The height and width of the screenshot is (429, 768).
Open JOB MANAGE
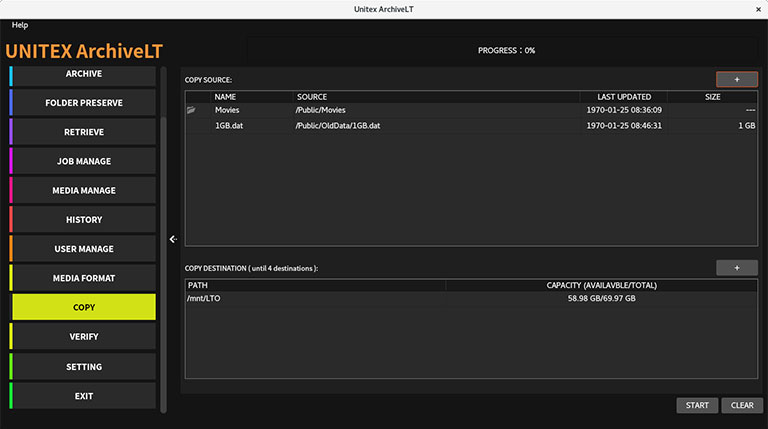click(84, 161)
